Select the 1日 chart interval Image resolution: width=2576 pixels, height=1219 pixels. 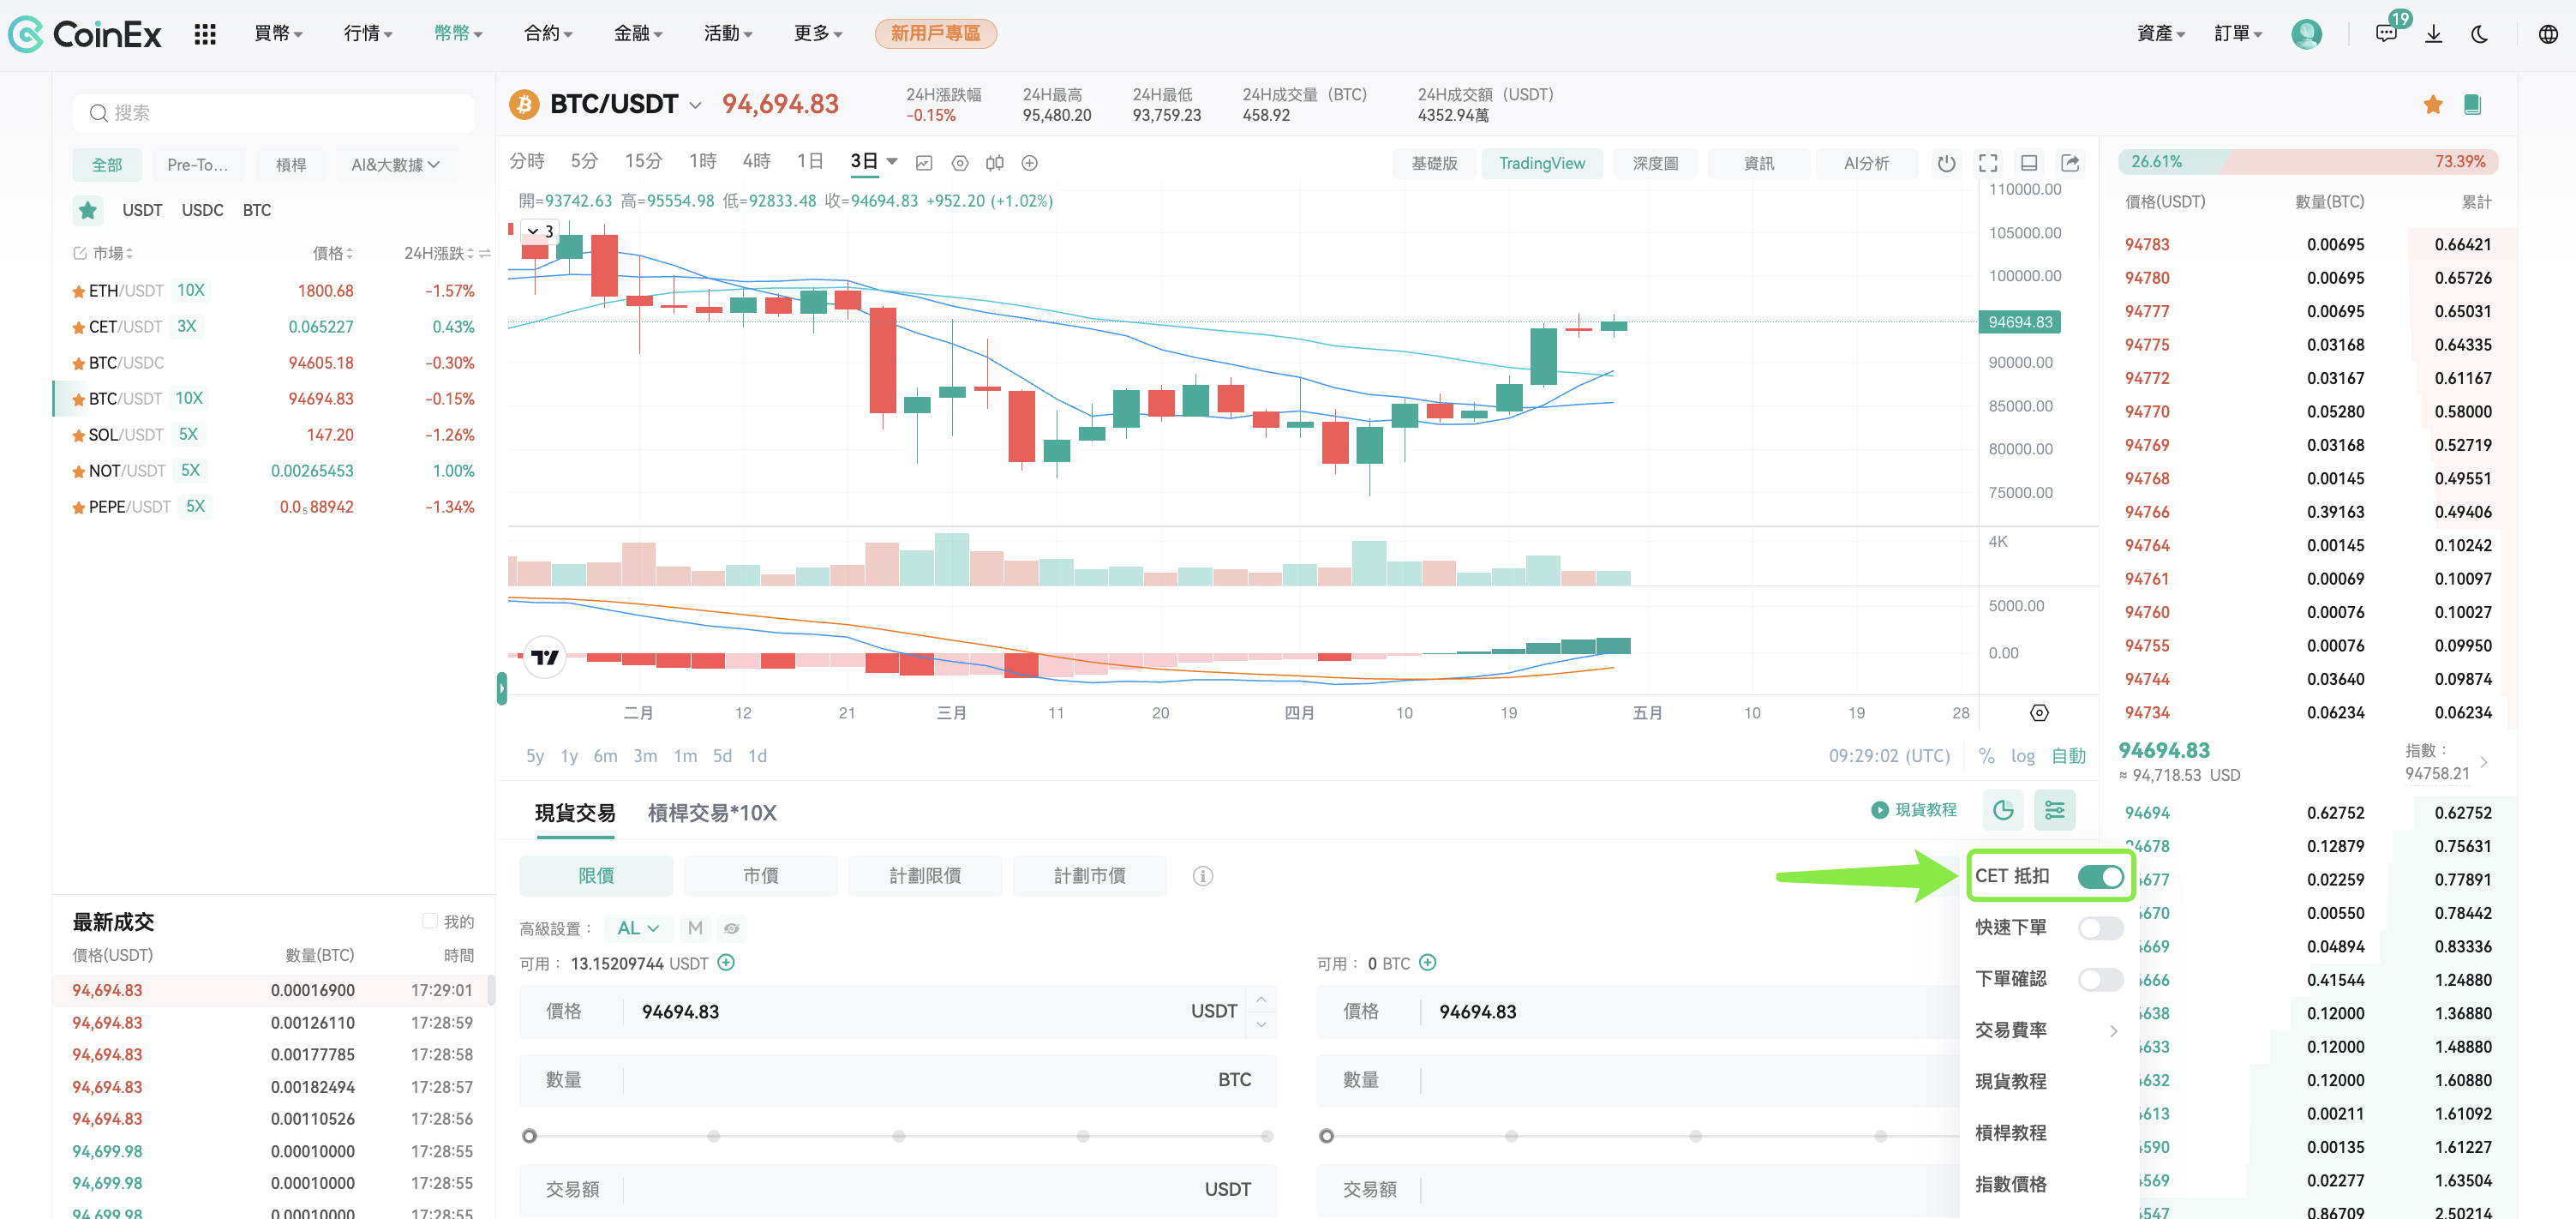(810, 161)
